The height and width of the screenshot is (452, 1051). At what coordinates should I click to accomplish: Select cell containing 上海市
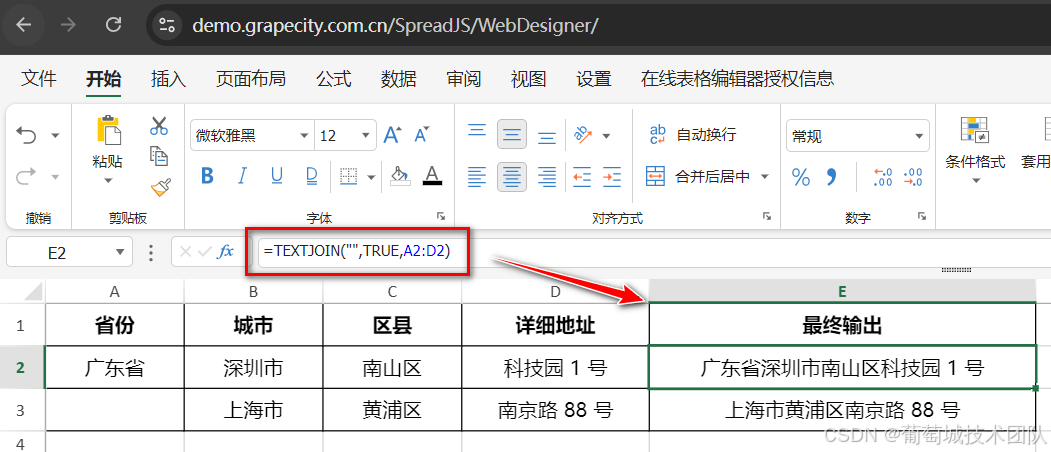tap(253, 409)
